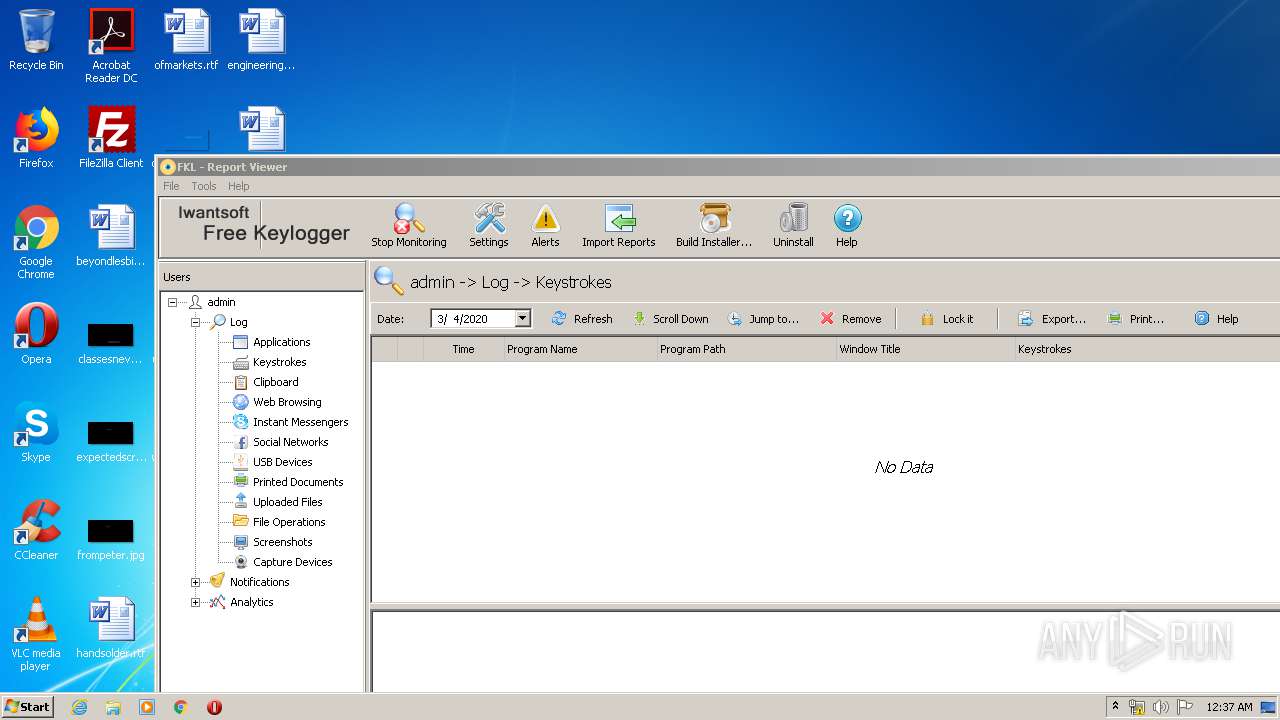Image resolution: width=1280 pixels, height=720 pixels.
Task: Click the Help button in log toolbar
Action: coord(1216,319)
